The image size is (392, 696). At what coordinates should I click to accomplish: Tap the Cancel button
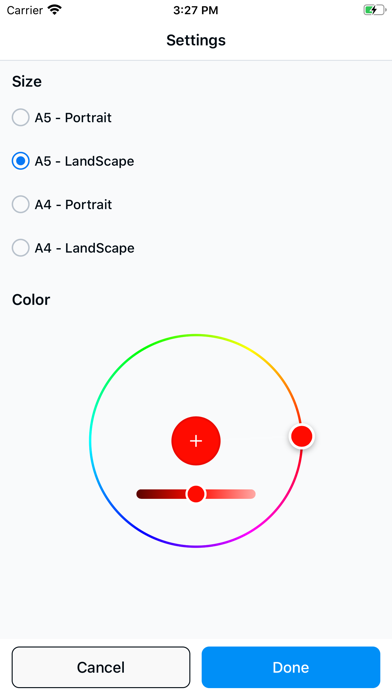tap(101, 667)
